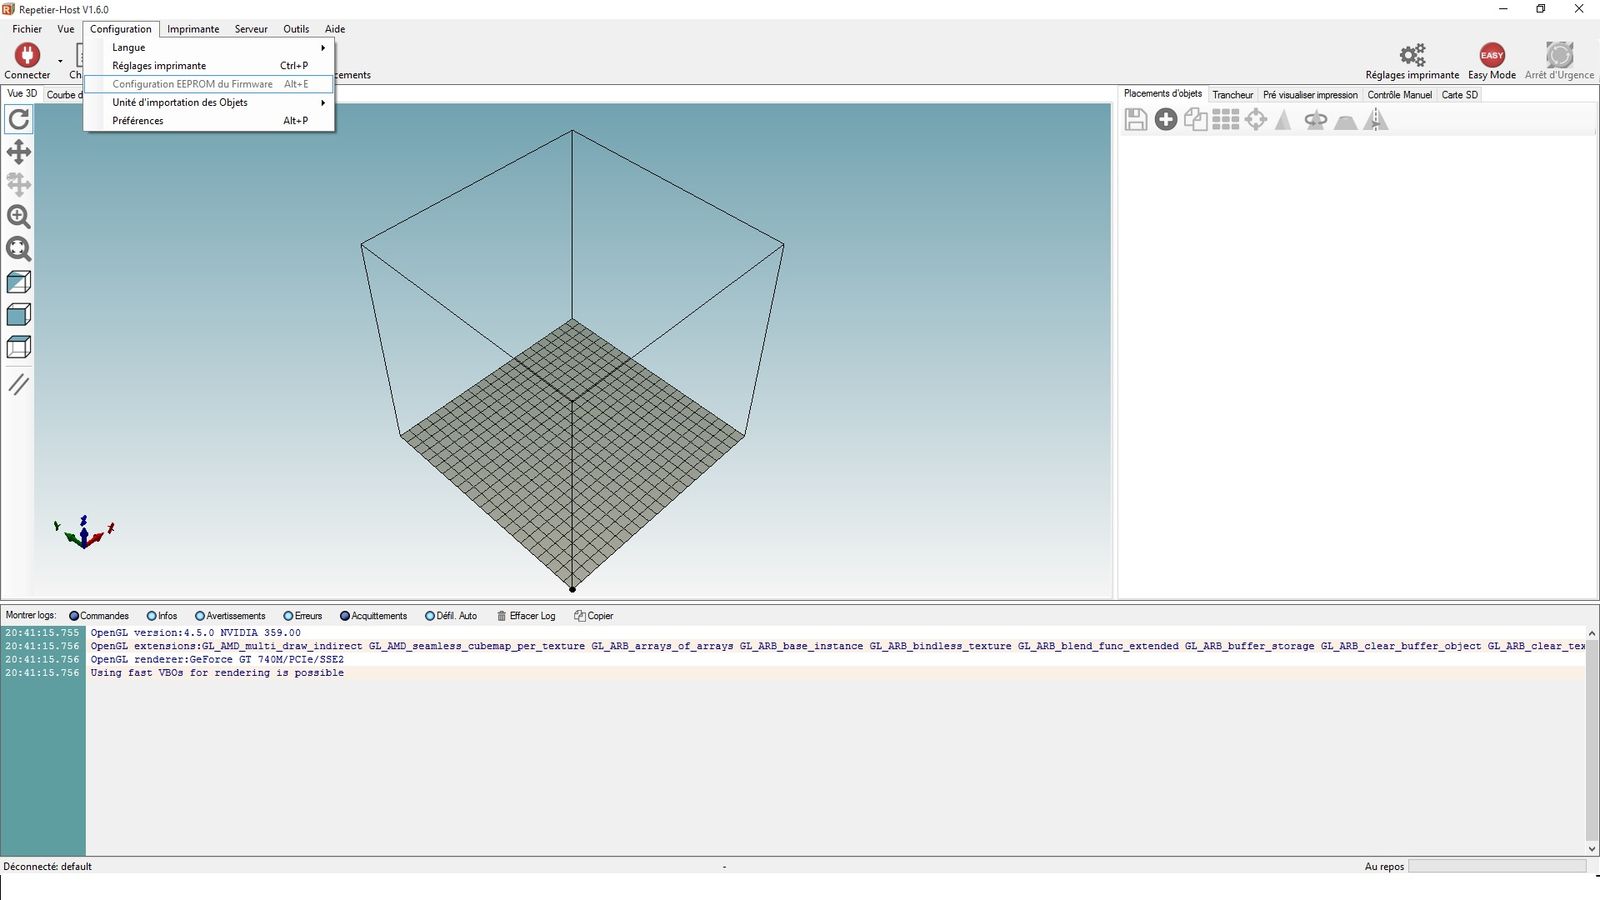Switch to Placements d'objets tab
The width and height of the screenshot is (1600, 900).
[x=1163, y=94]
